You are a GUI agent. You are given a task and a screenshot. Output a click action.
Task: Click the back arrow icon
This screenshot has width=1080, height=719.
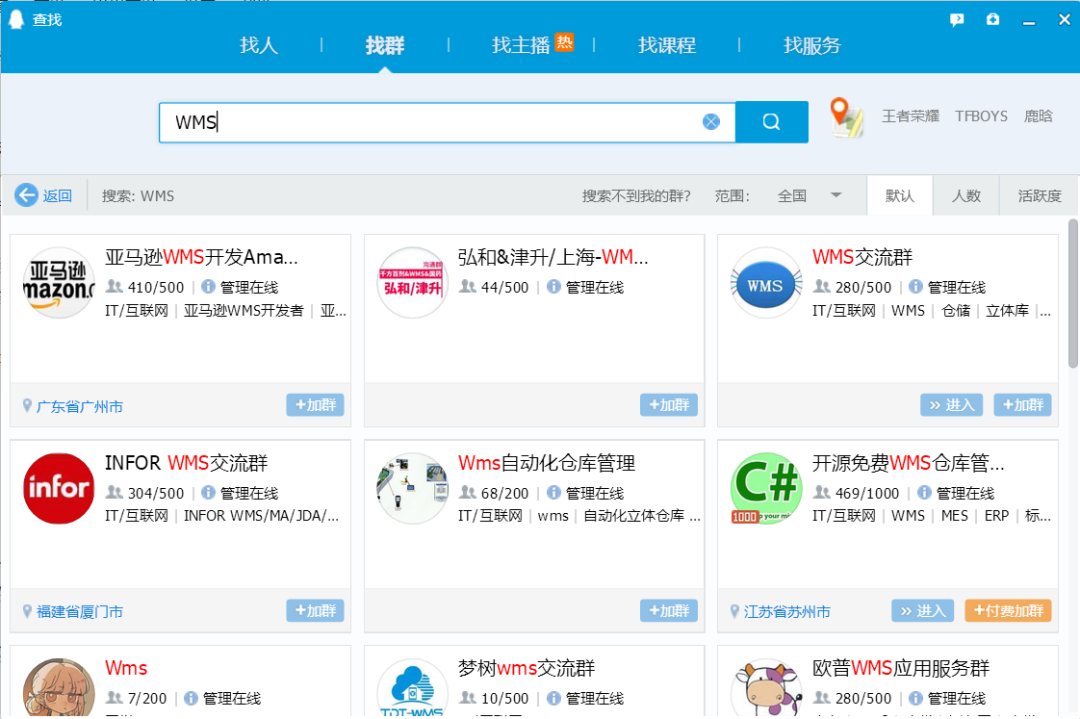click(x=26, y=196)
